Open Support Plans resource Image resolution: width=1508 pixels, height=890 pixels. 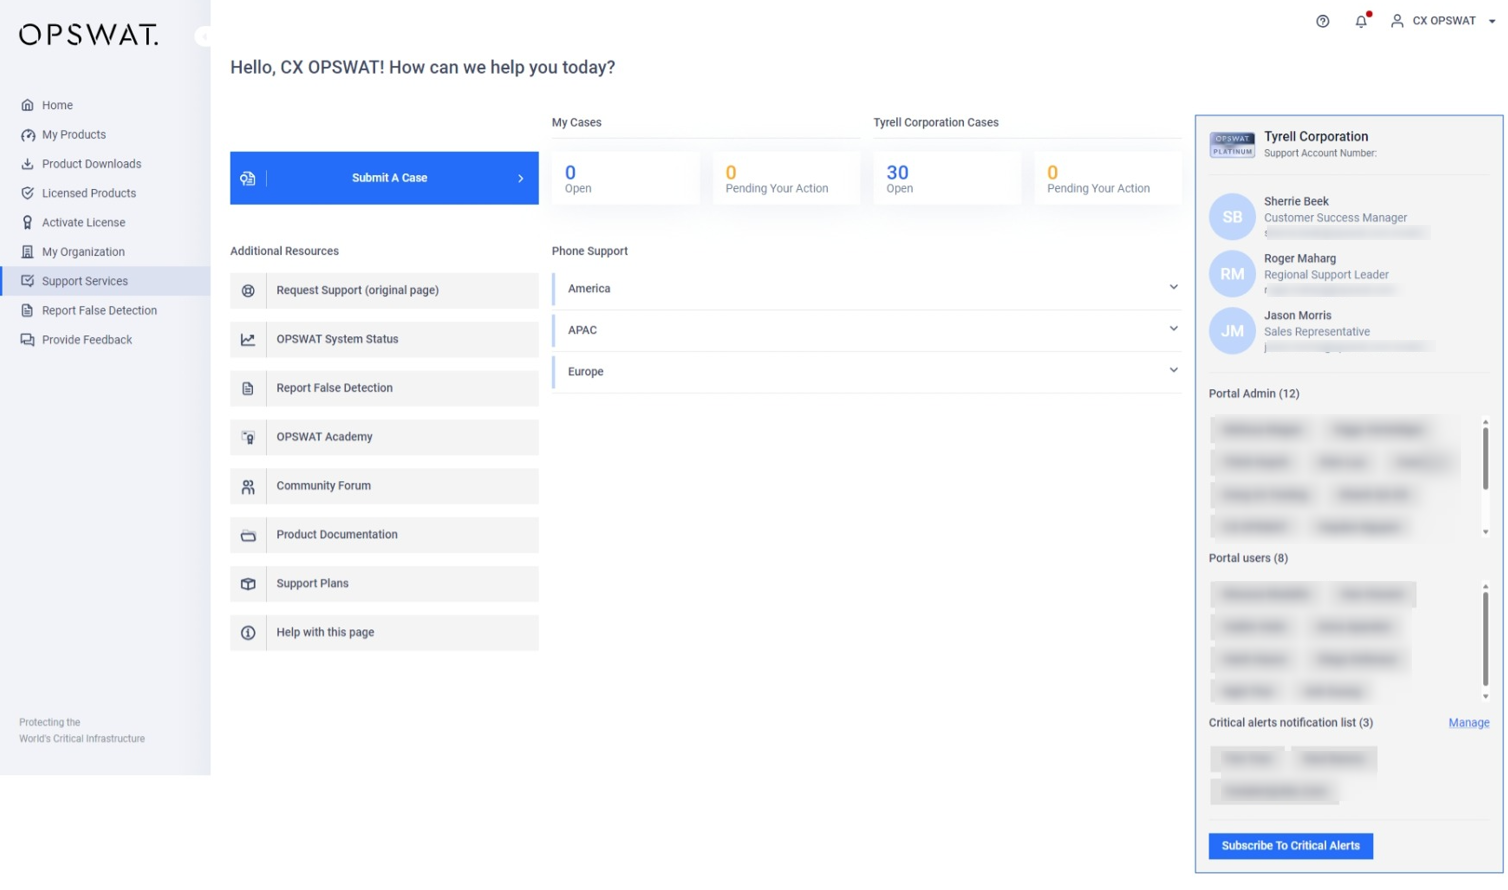click(384, 584)
